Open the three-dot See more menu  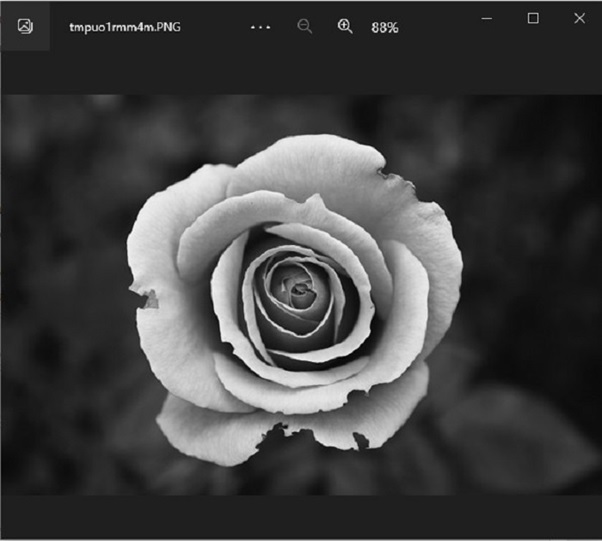tap(260, 27)
